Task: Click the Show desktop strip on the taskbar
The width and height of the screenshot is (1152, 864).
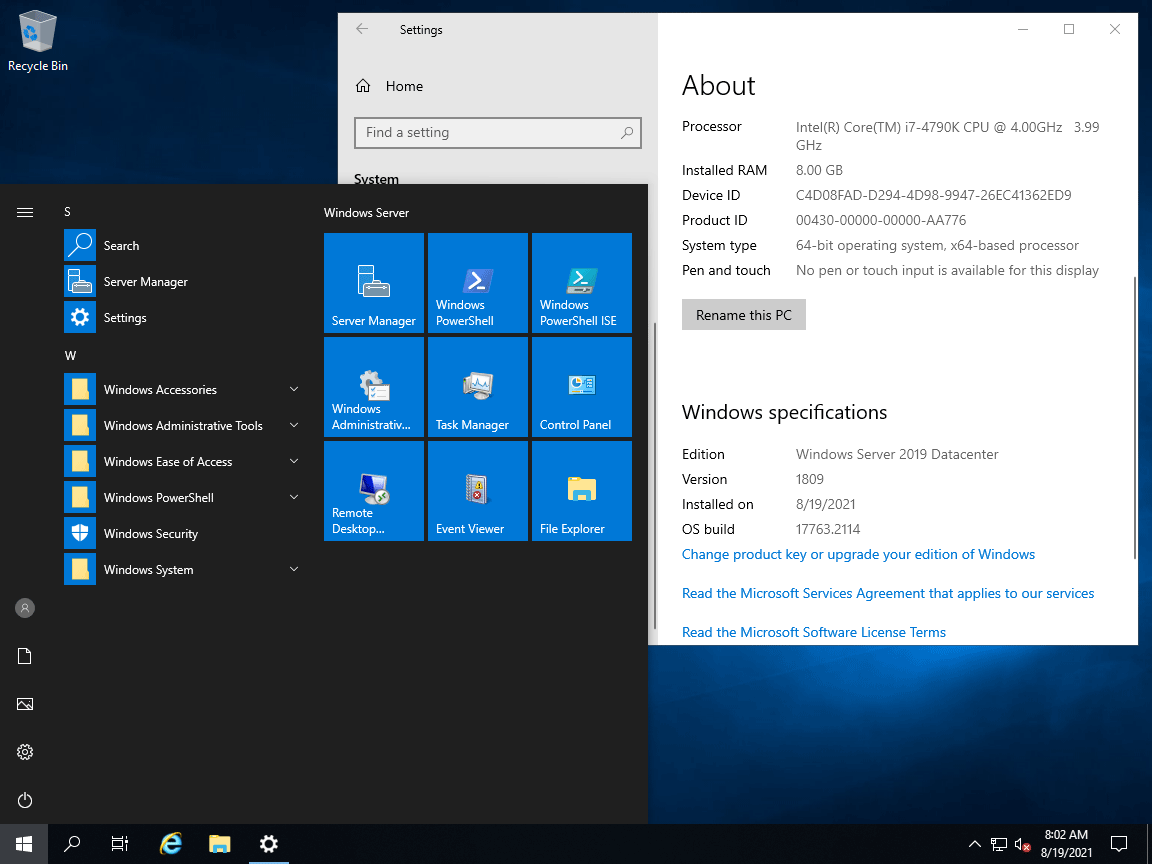Action: tap(1148, 843)
